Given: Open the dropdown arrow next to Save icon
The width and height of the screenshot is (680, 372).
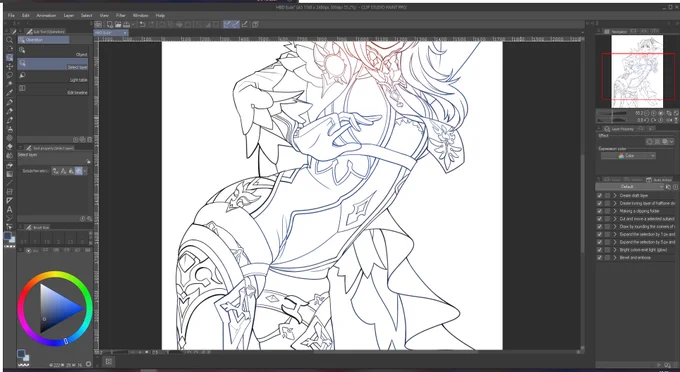Looking at the screenshot, I should click(134, 24).
